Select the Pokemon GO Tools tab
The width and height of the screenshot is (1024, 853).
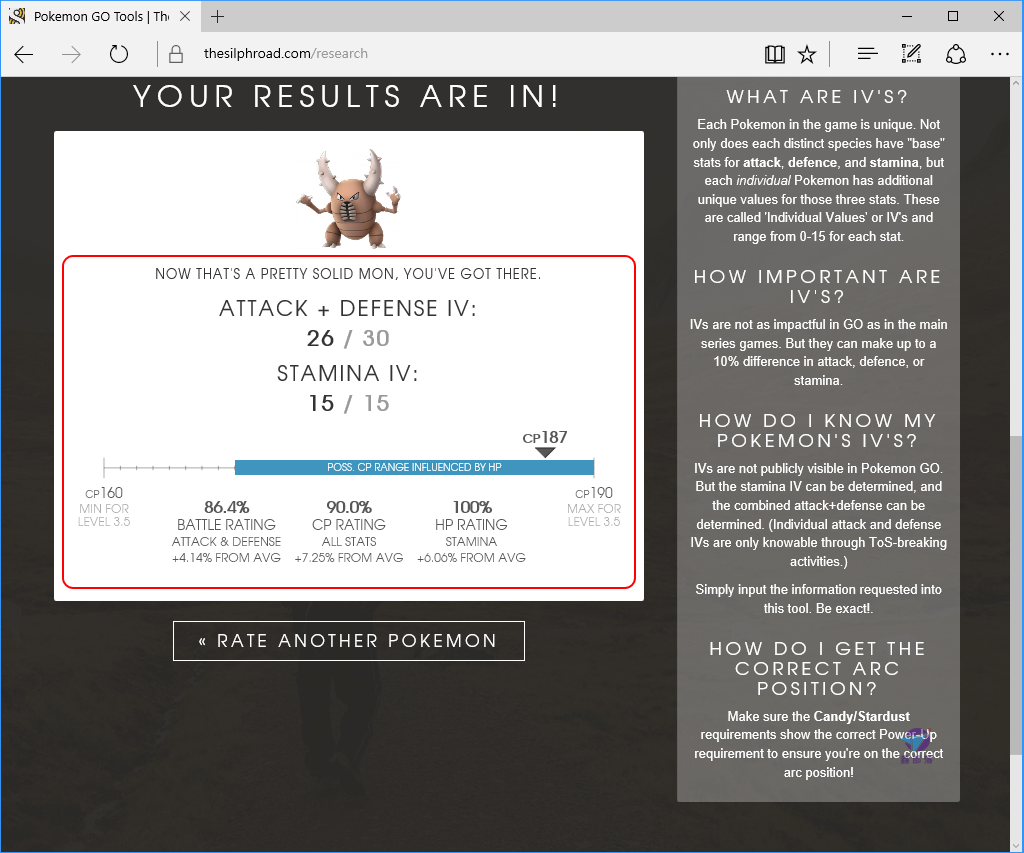click(101, 16)
